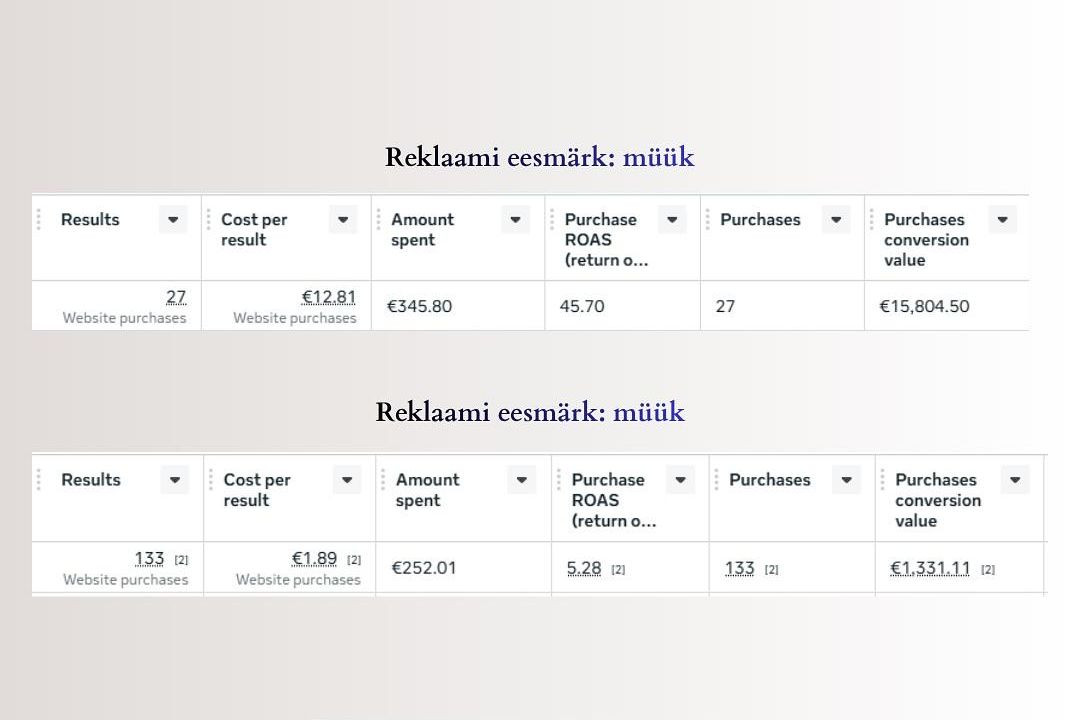
Task: Open the Cost per result dropdown in the top table
Action: [343, 219]
